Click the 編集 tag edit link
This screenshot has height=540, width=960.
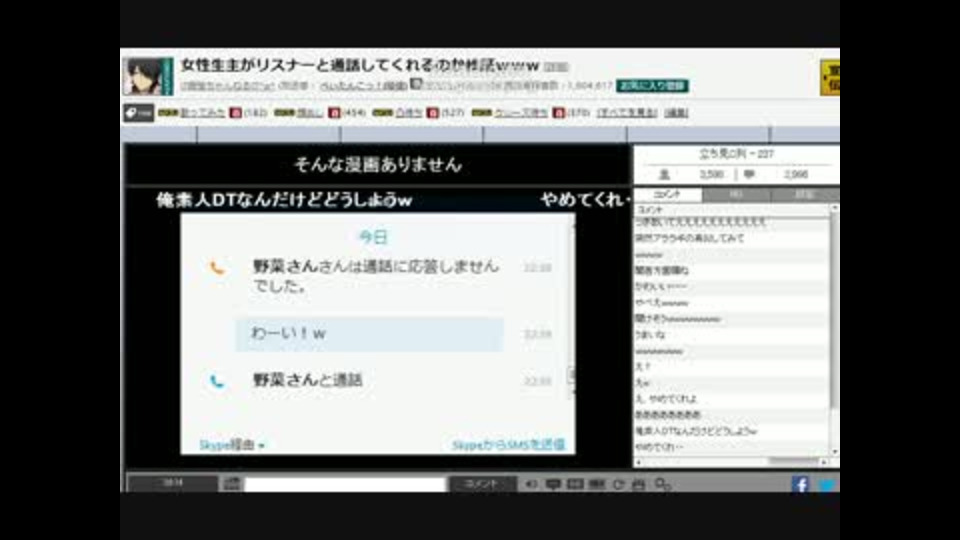[677, 113]
